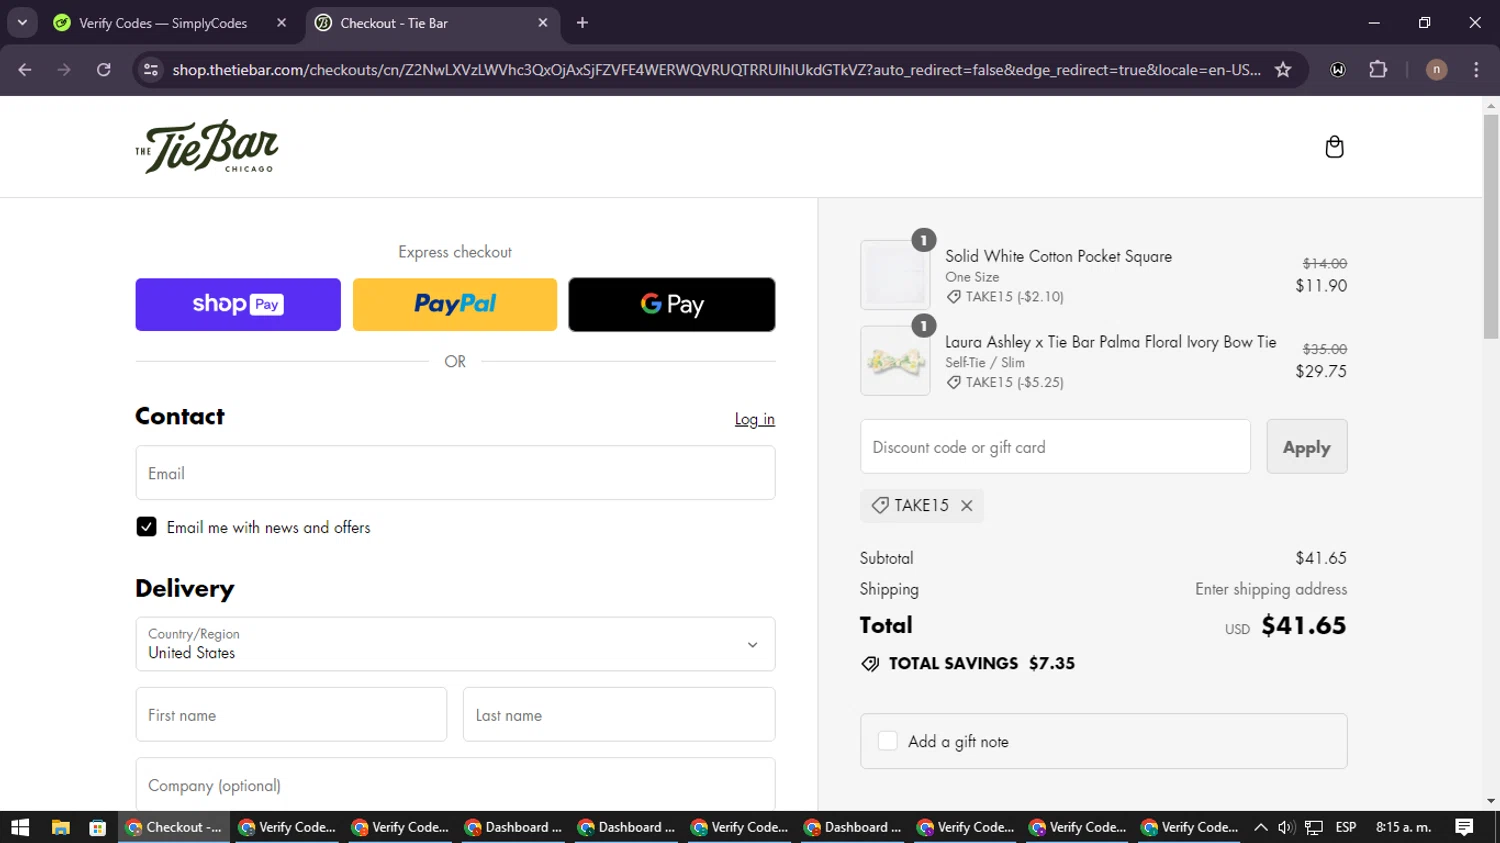Switch input language ESP indicator

[1346, 827]
